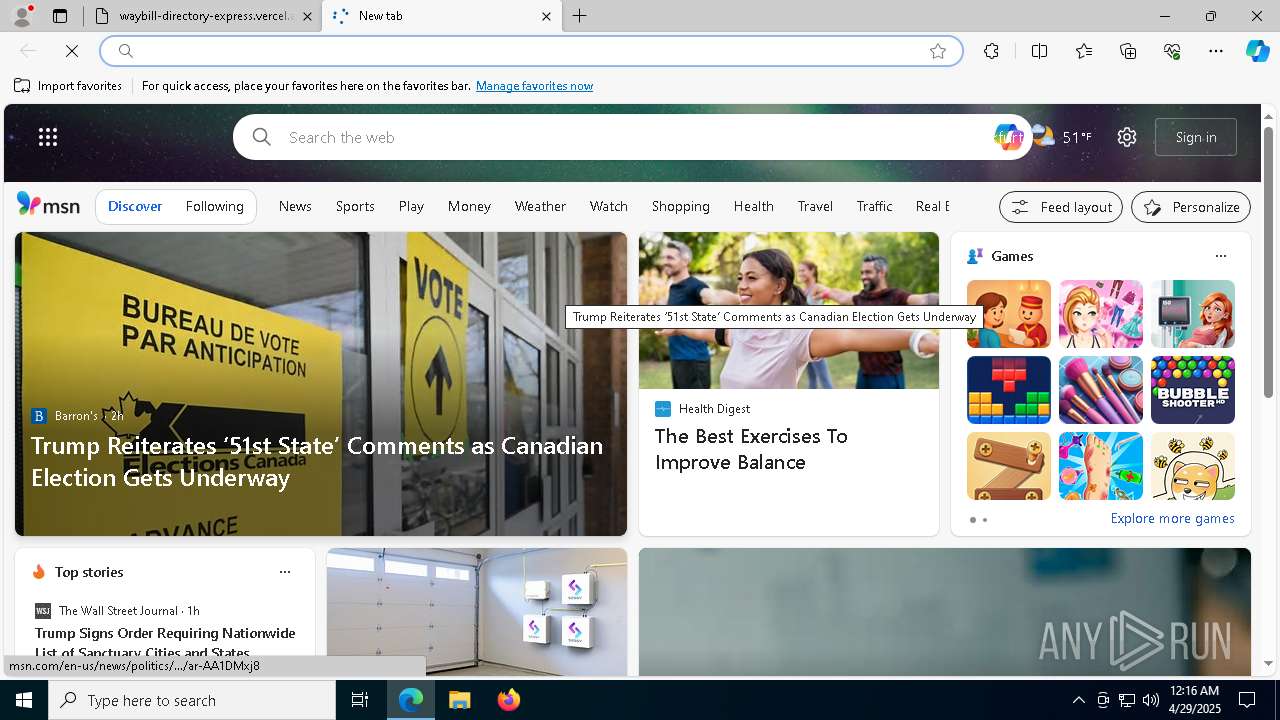Select the Following feed tab
The width and height of the screenshot is (1280, 720).
(215, 206)
